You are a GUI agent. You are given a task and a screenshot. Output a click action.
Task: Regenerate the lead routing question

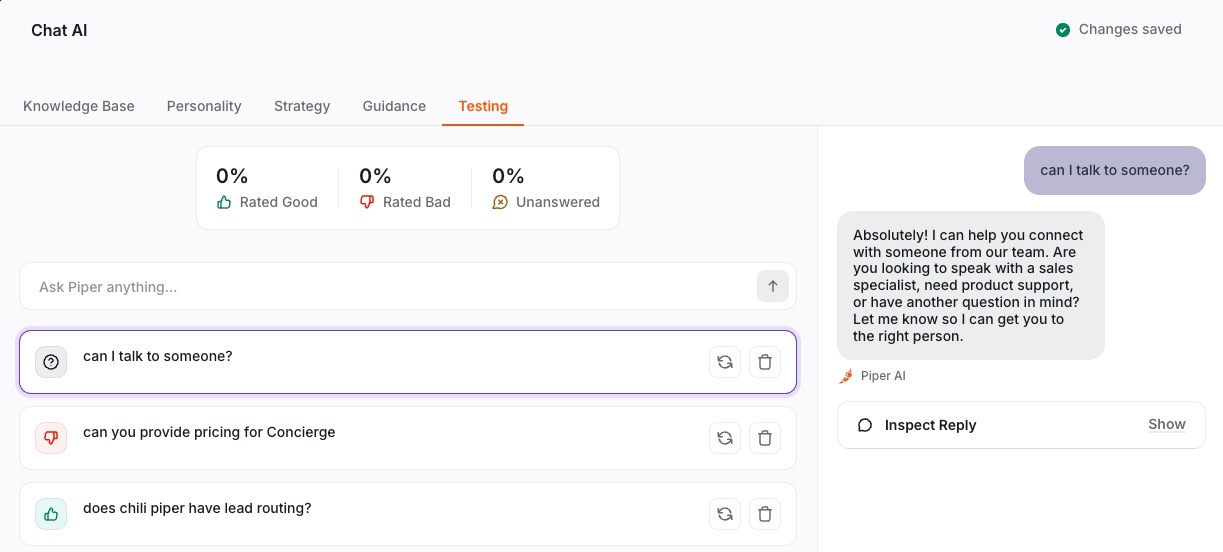[725, 514]
